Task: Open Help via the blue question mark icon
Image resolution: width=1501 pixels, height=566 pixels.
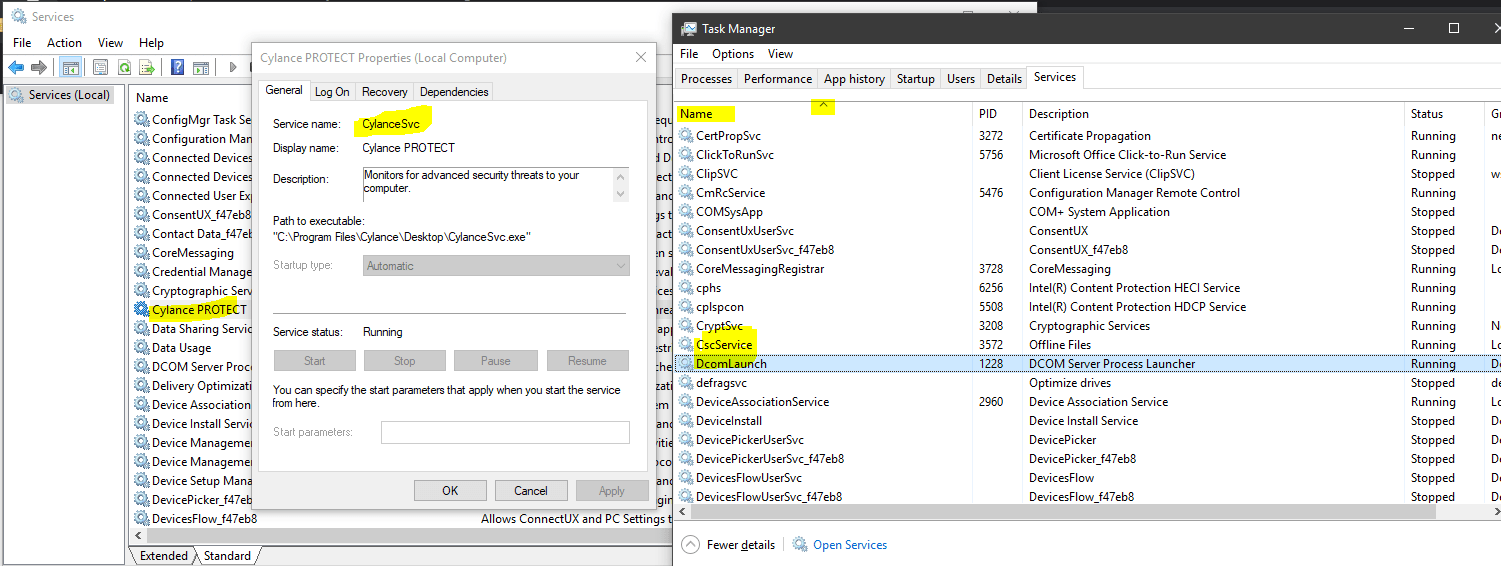Action: (177, 67)
